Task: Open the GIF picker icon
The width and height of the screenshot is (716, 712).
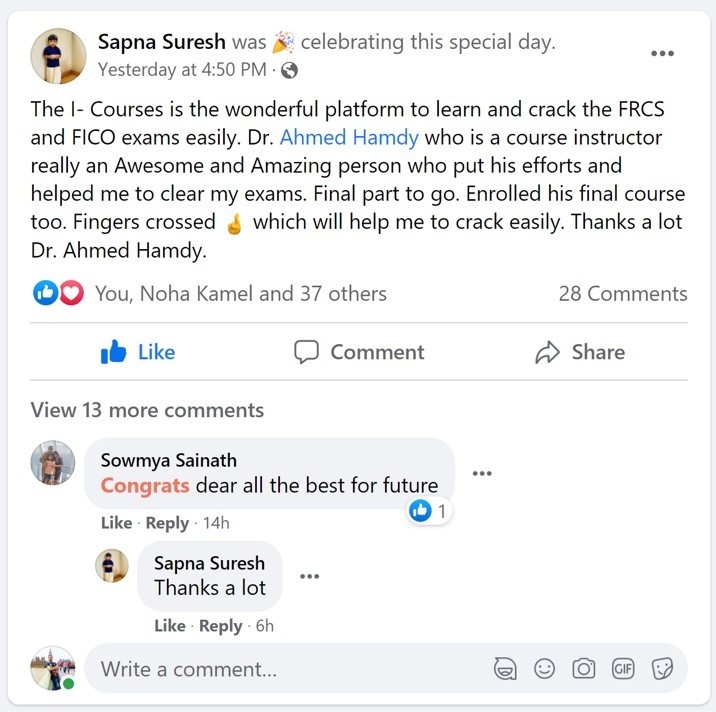Action: [x=623, y=669]
